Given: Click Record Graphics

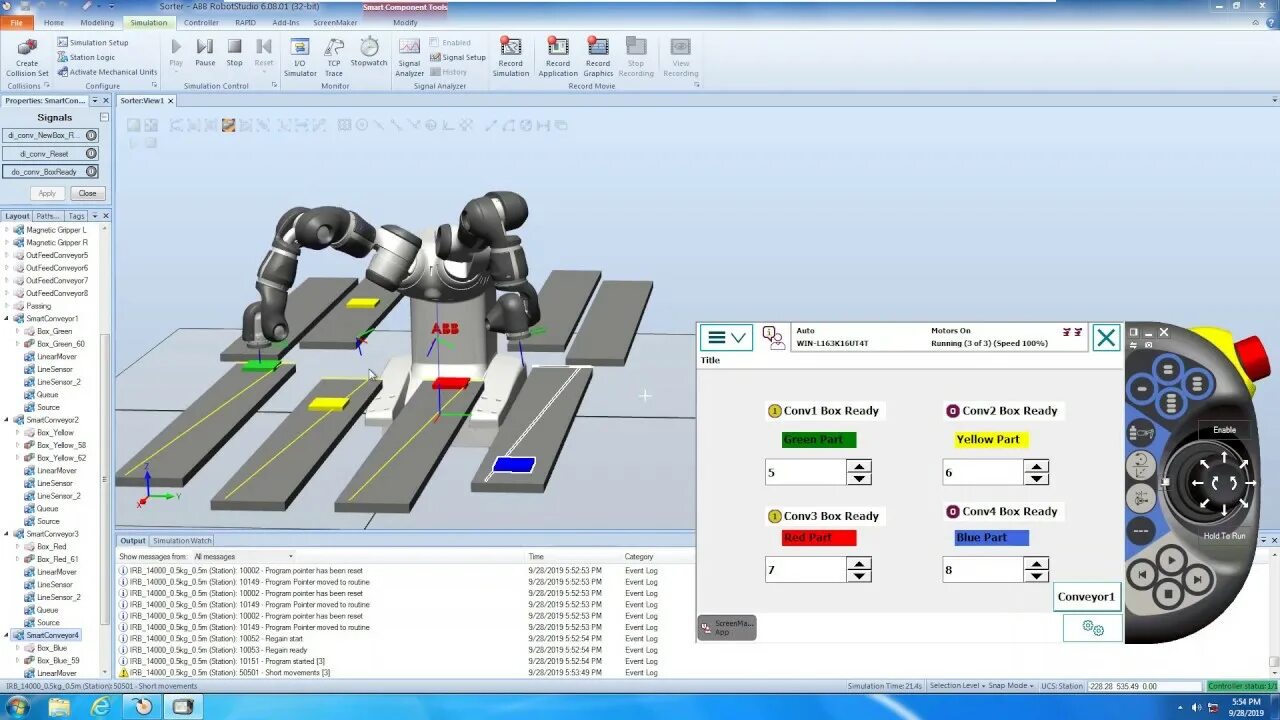Looking at the screenshot, I should (x=598, y=57).
